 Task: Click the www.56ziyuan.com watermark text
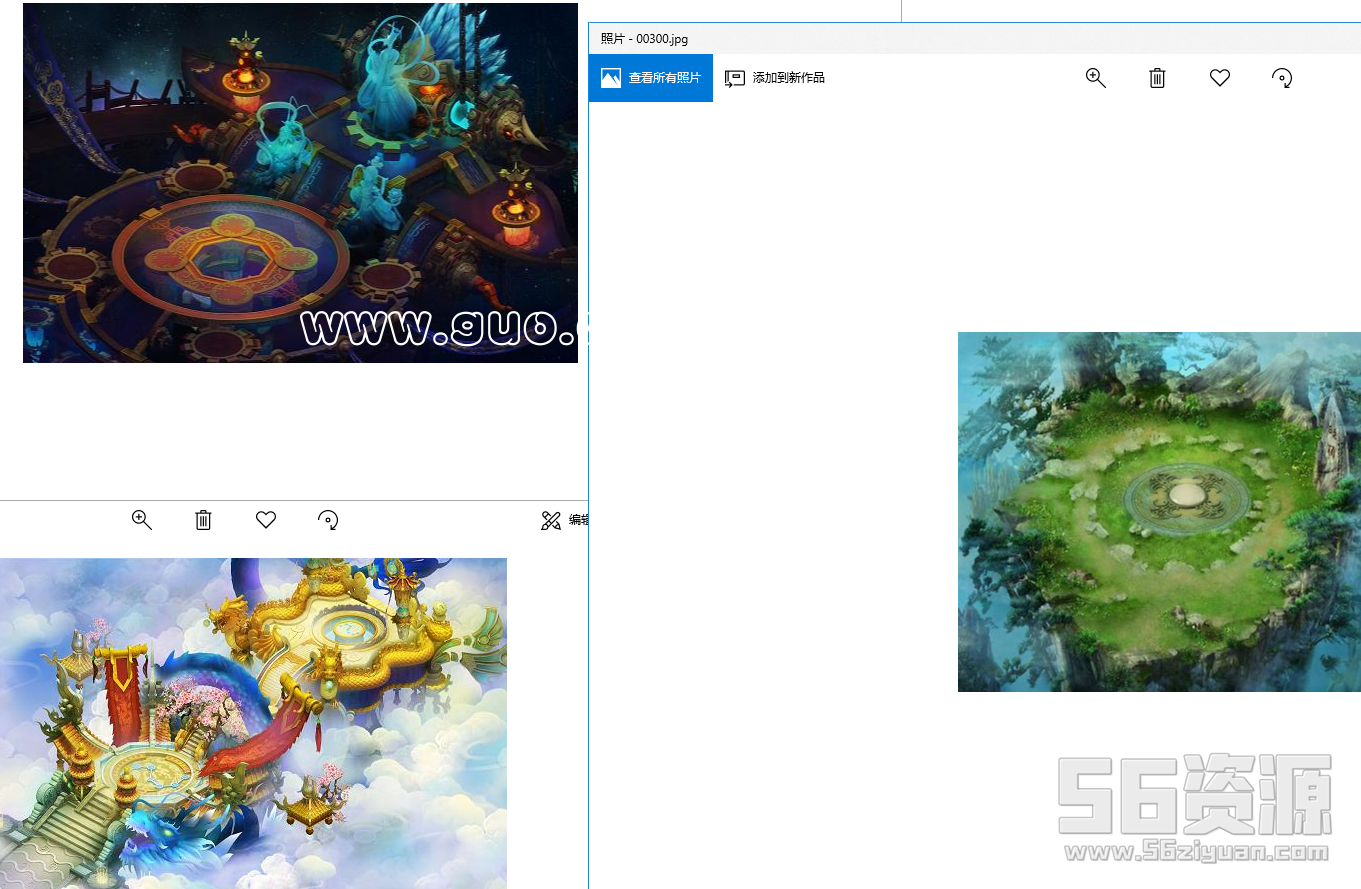pyautogui.click(x=1196, y=853)
